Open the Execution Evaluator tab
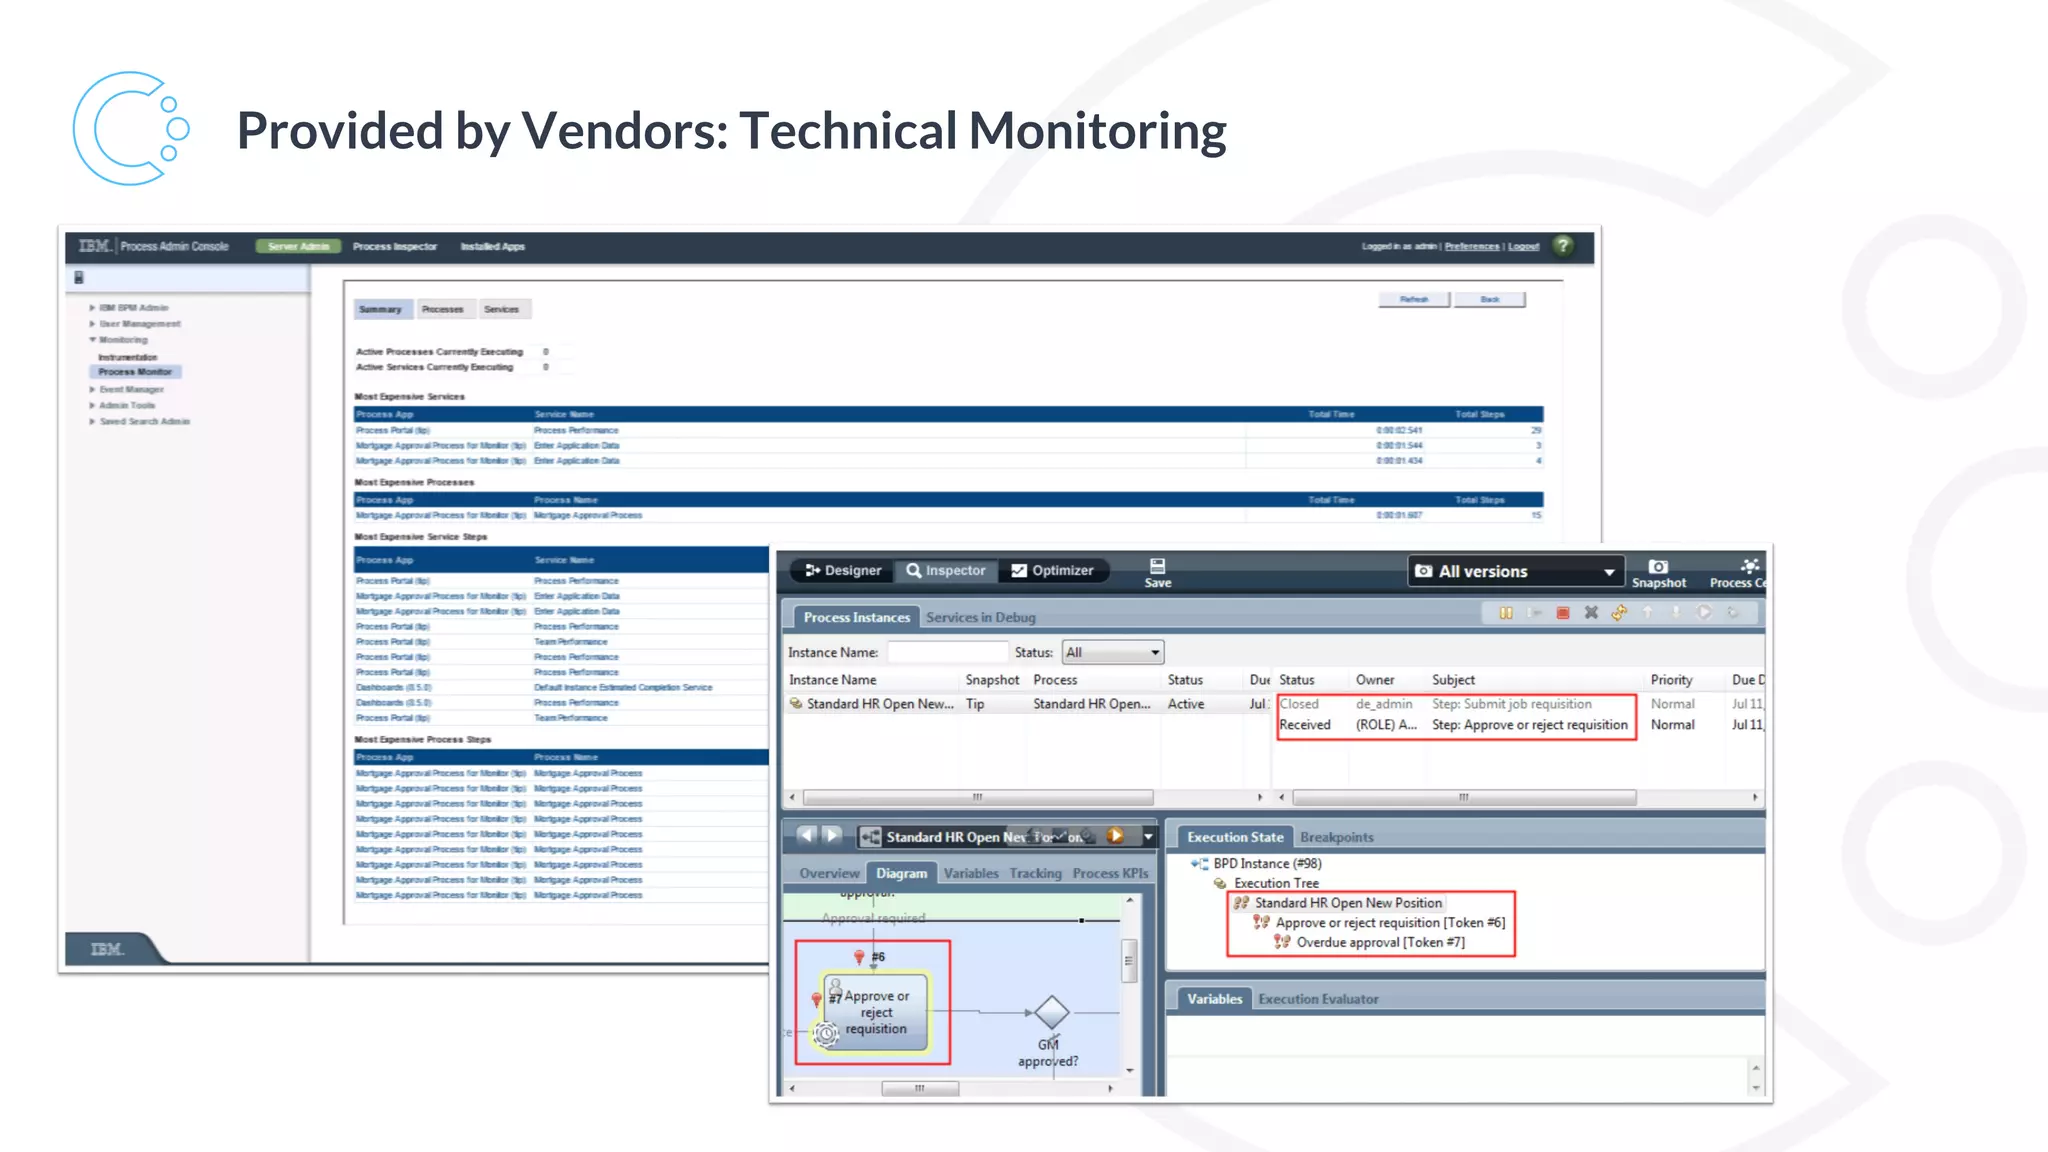 (1318, 999)
